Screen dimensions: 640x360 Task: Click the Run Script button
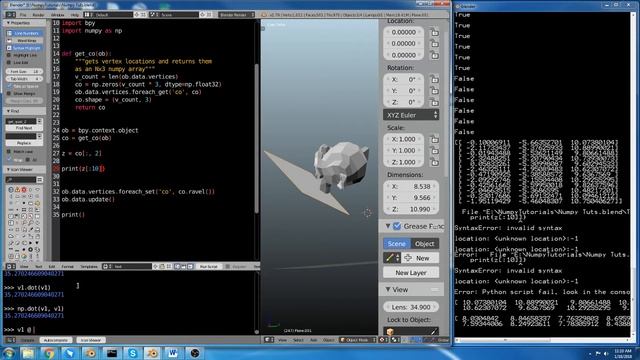pos(209,266)
